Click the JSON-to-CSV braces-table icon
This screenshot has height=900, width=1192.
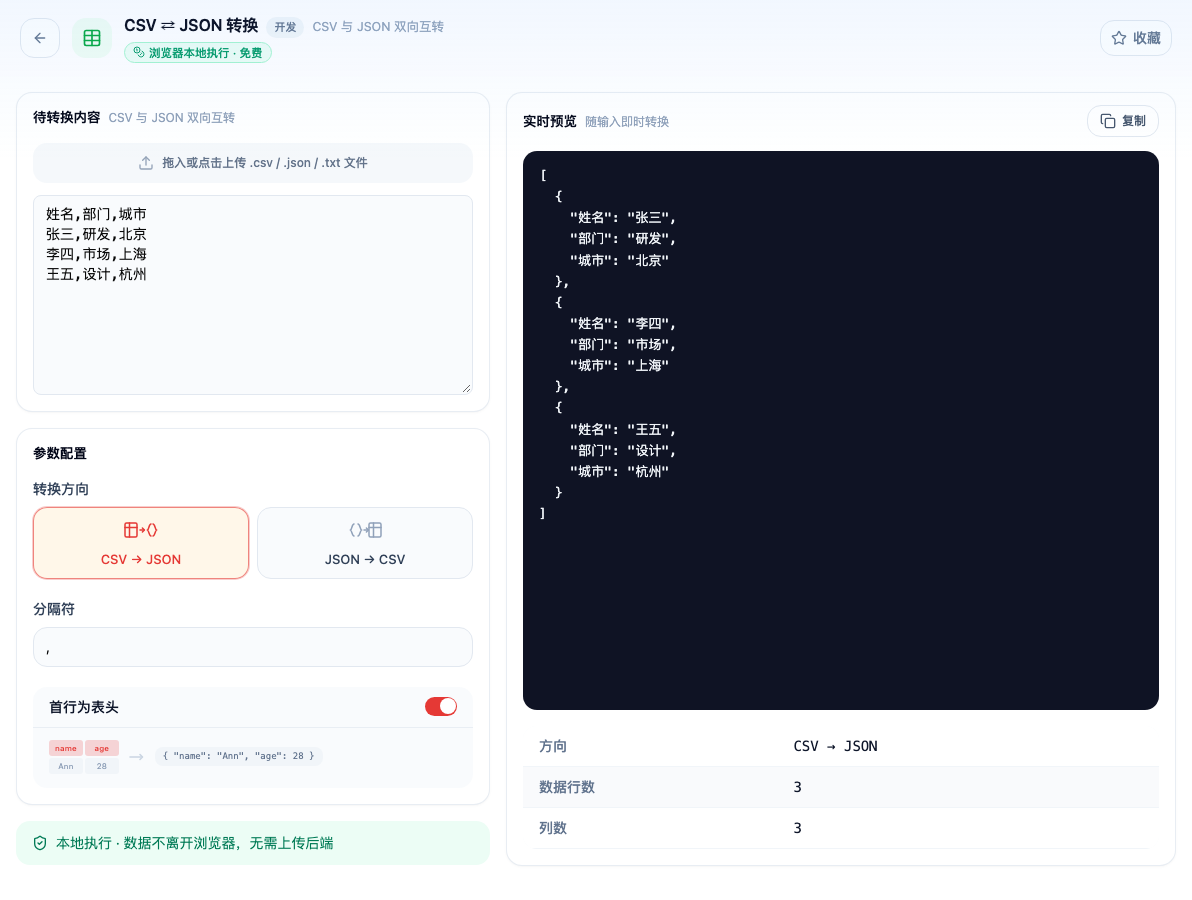[365, 530]
